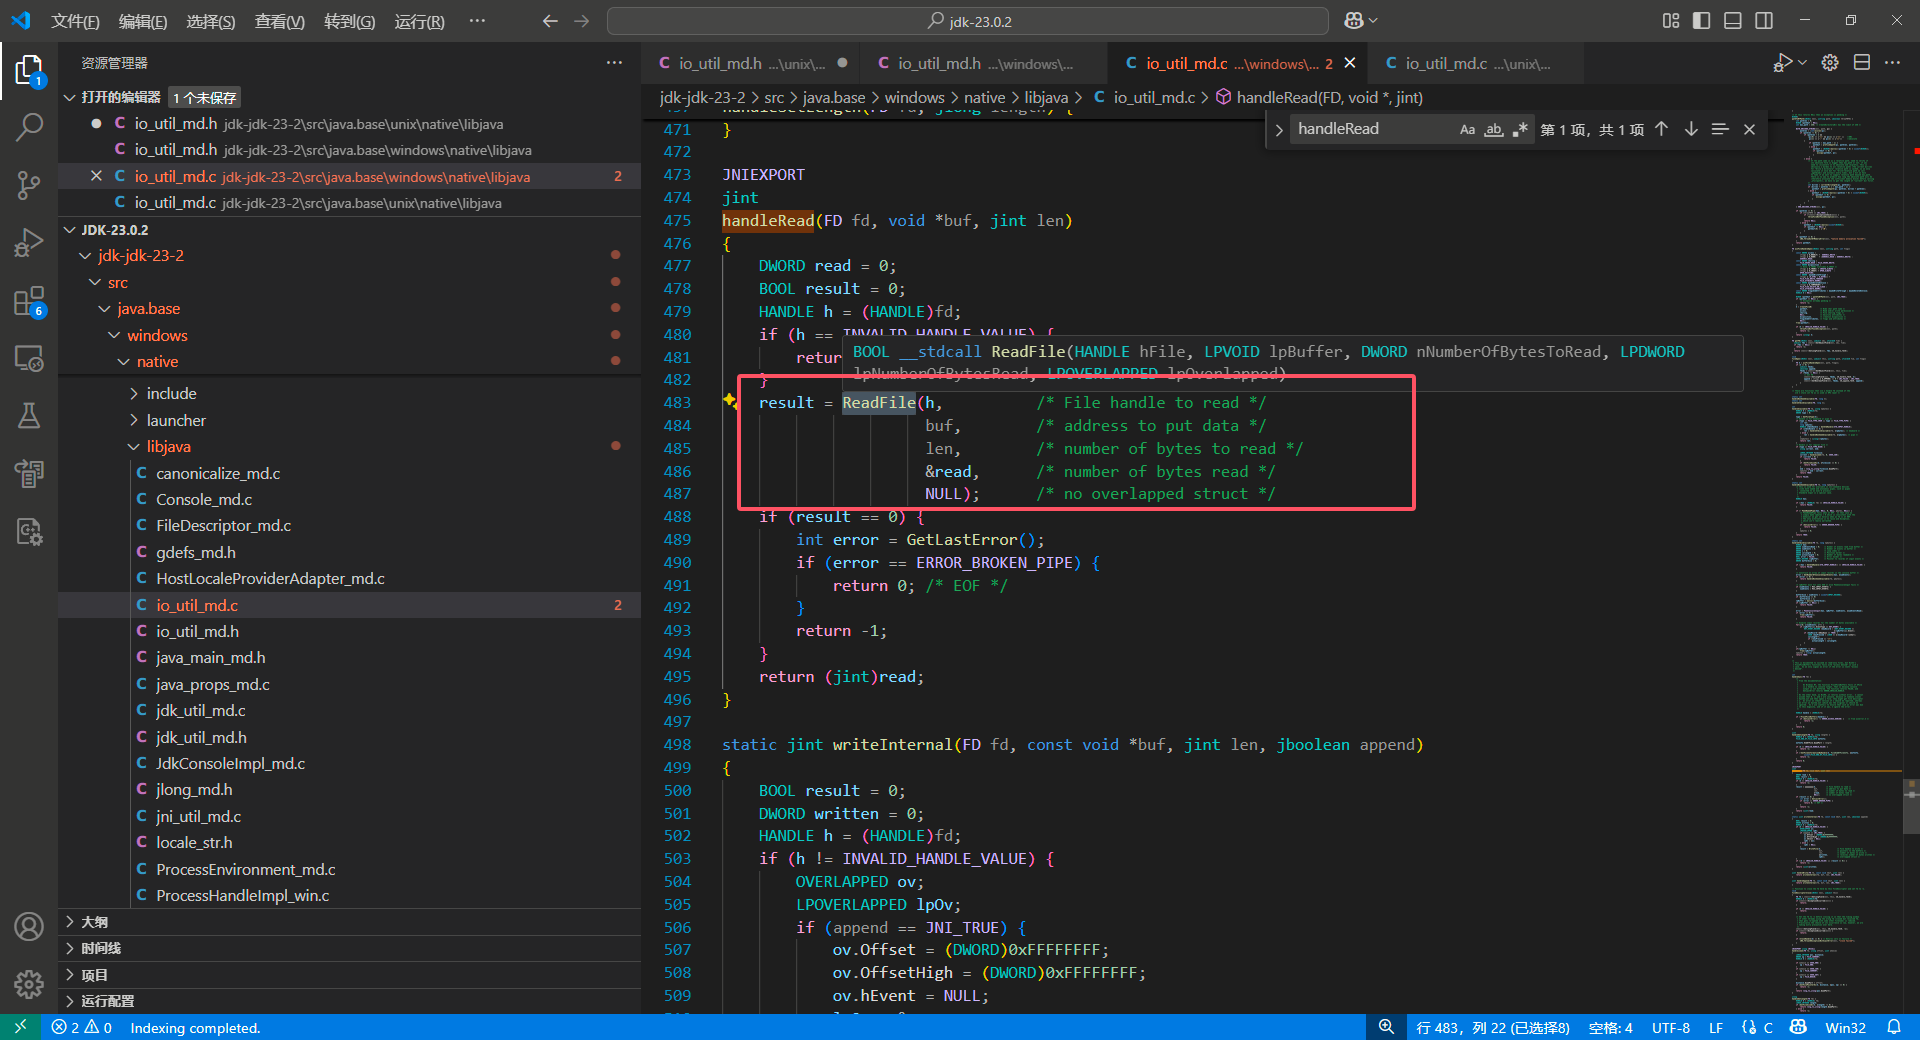Viewport: 1920px width, 1040px height.
Task: Toggle Match Whole Word in find widget
Action: pyautogui.click(x=1493, y=129)
